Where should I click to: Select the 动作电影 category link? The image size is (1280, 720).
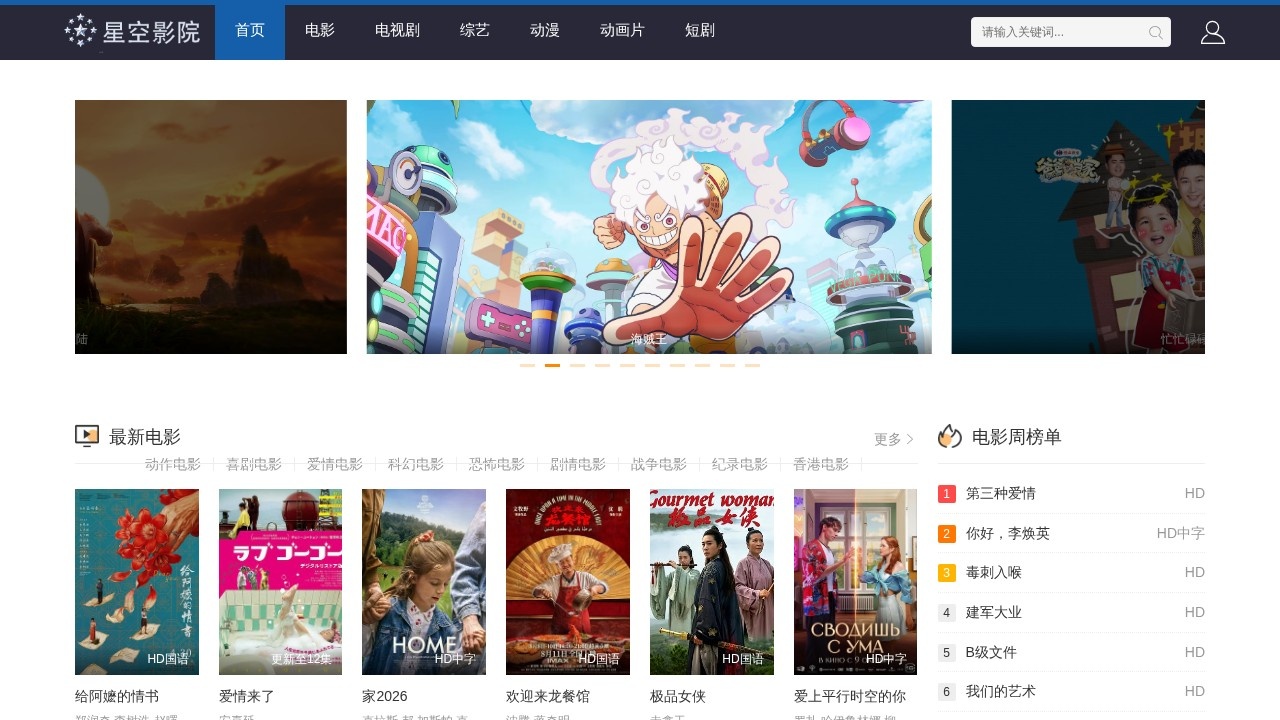(x=173, y=464)
